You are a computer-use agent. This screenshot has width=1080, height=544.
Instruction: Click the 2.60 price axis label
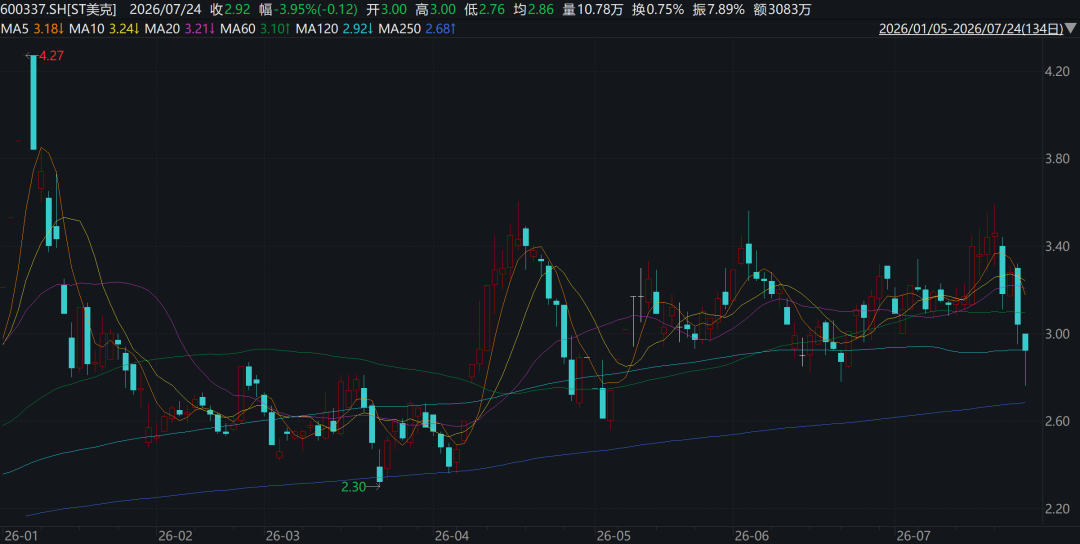click(x=1057, y=421)
